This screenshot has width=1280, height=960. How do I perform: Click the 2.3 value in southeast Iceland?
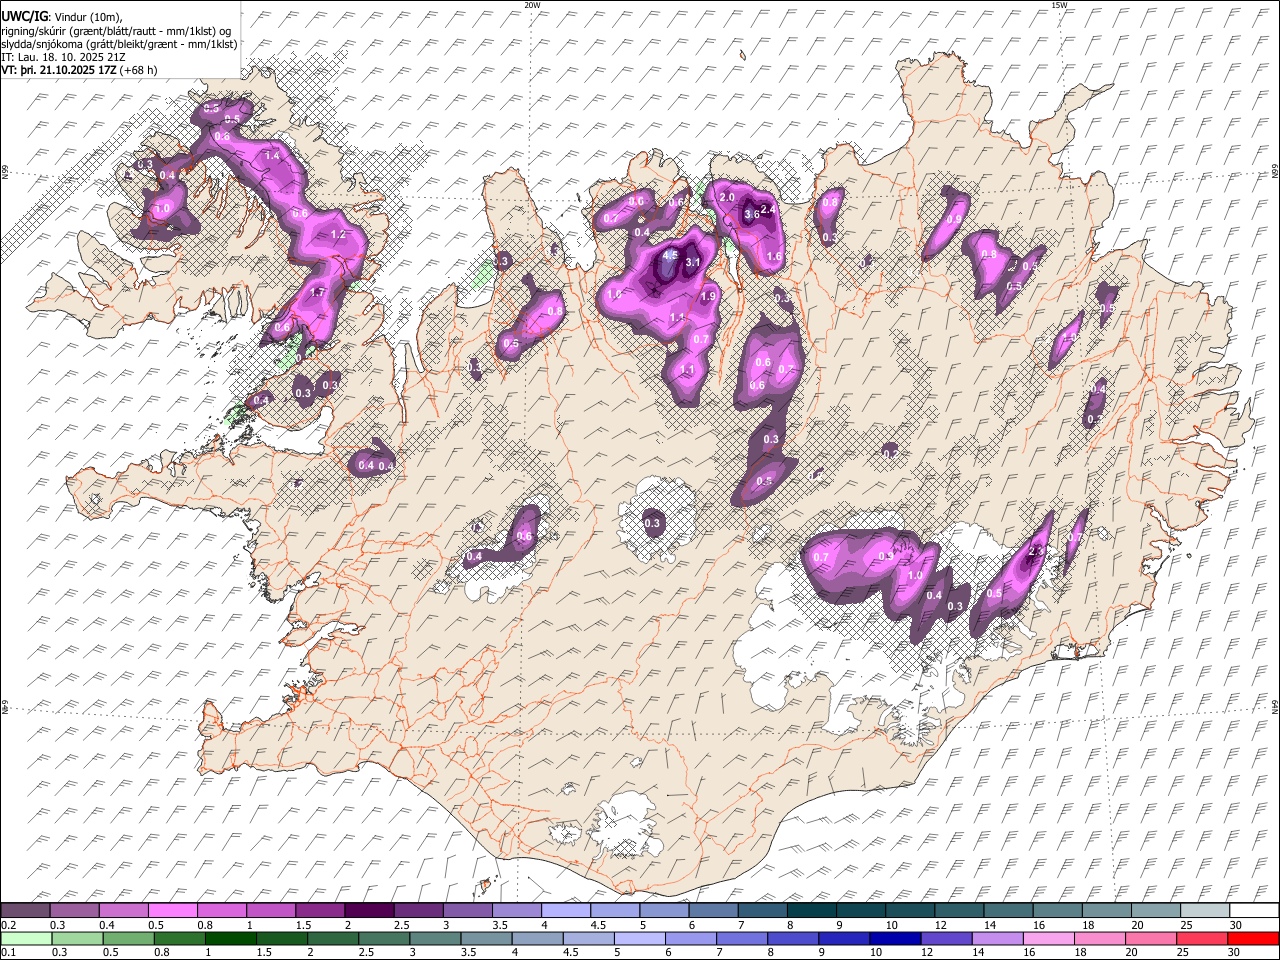[1036, 551]
